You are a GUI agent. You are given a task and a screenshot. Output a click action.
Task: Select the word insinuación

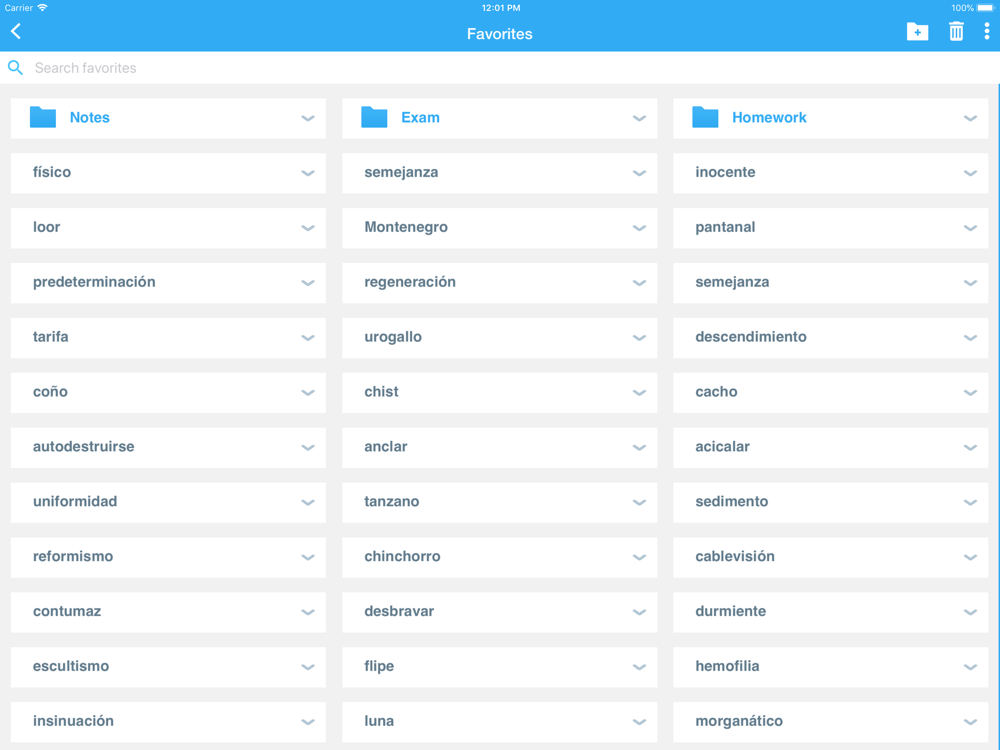tap(73, 721)
